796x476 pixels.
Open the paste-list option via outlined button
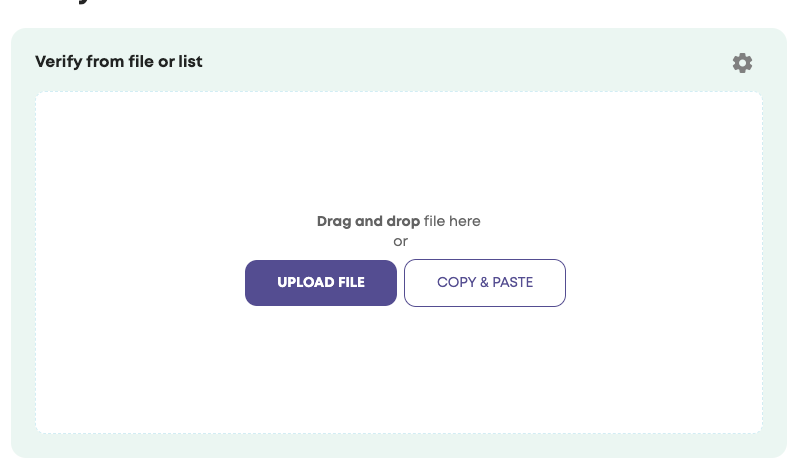[x=485, y=283]
